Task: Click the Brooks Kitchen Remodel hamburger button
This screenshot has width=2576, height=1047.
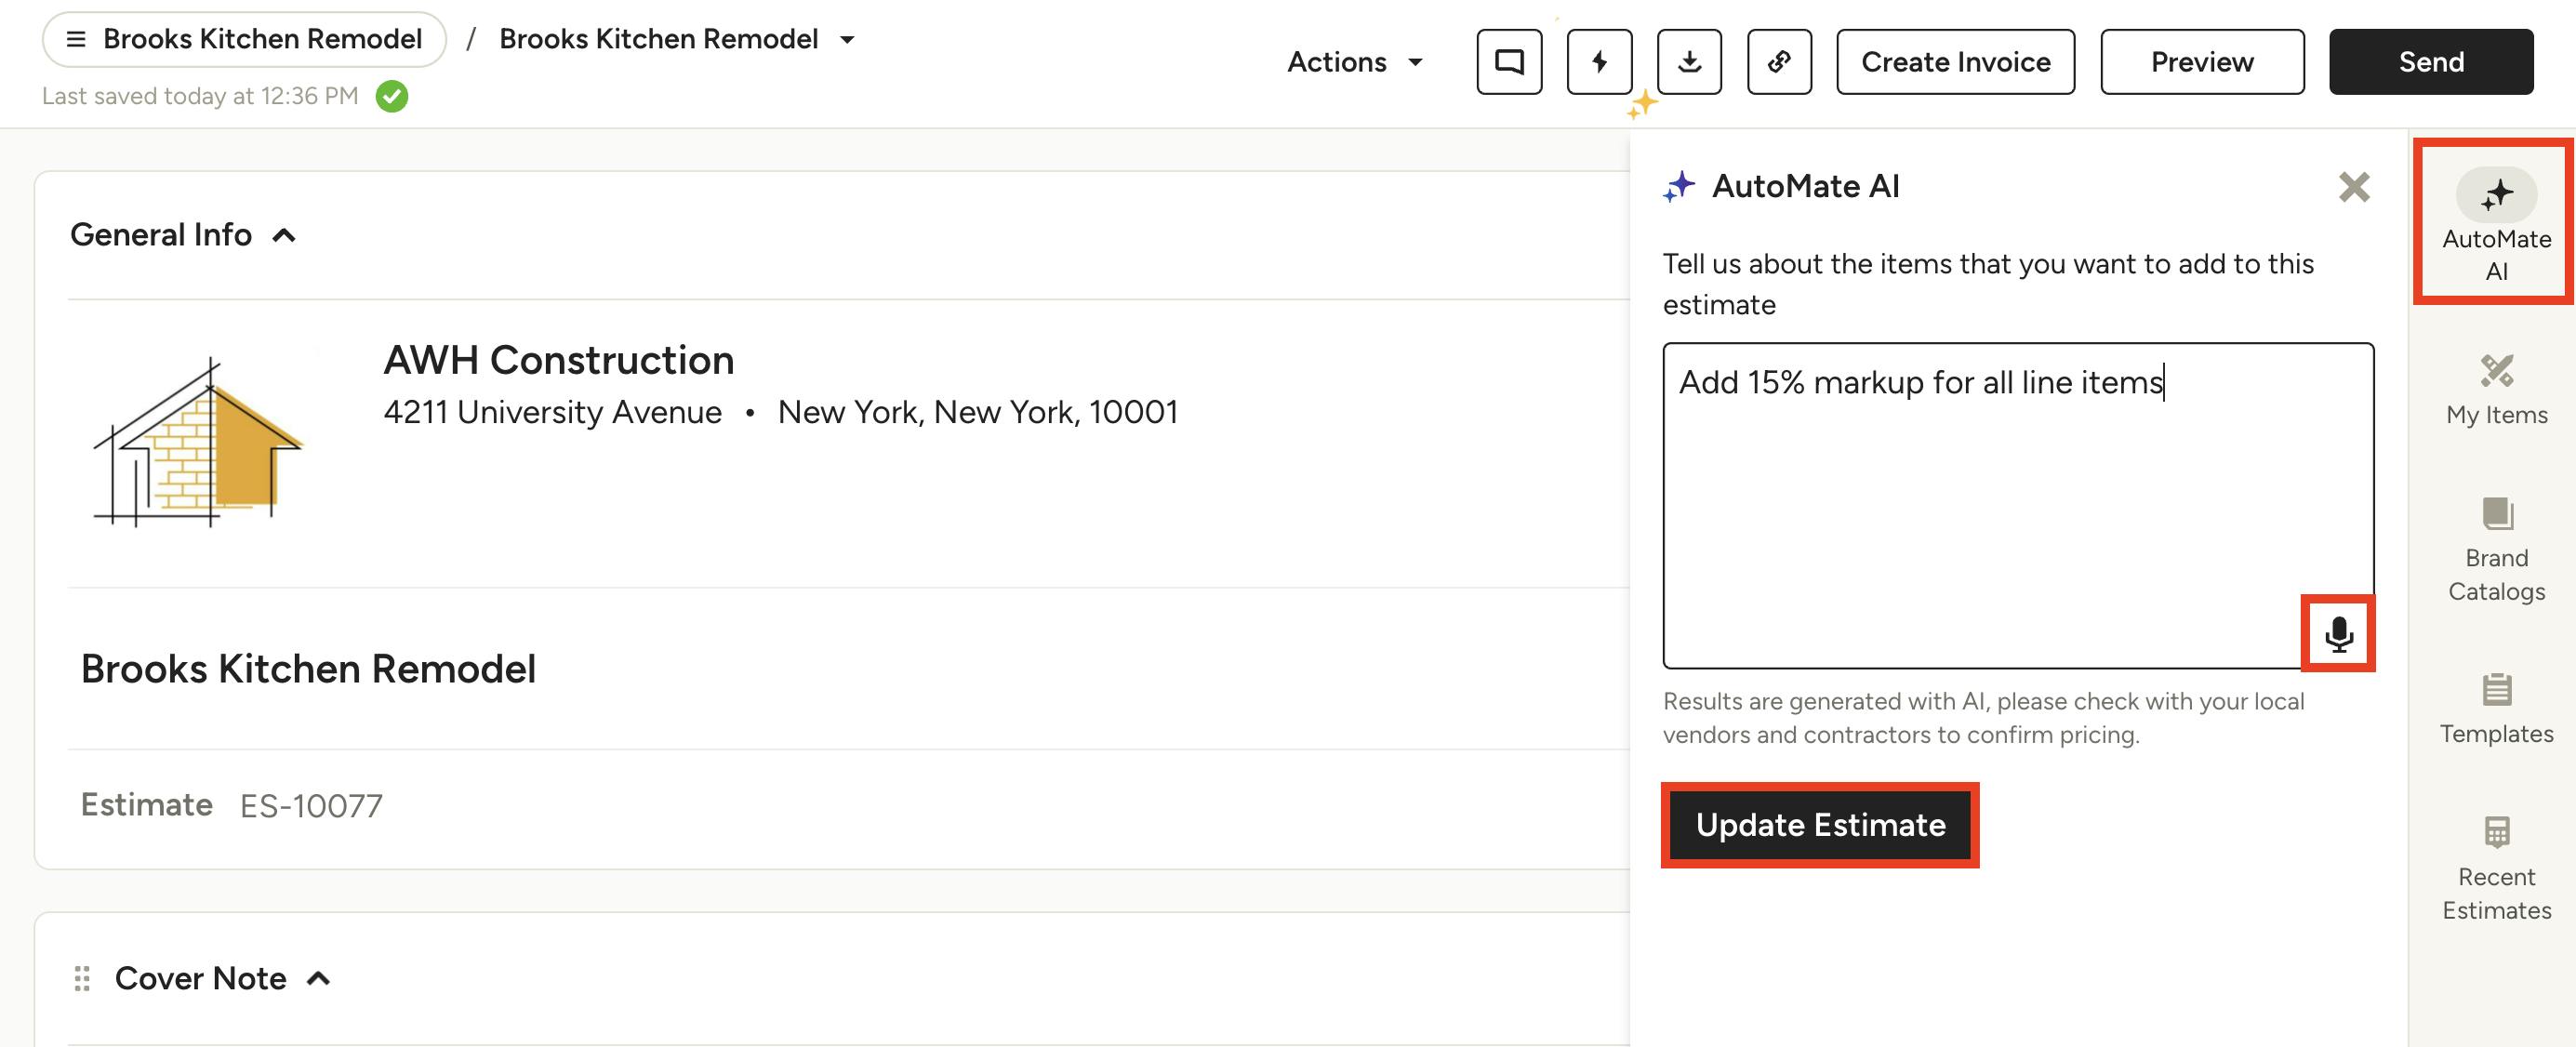Action: pyautogui.click(x=244, y=39)
